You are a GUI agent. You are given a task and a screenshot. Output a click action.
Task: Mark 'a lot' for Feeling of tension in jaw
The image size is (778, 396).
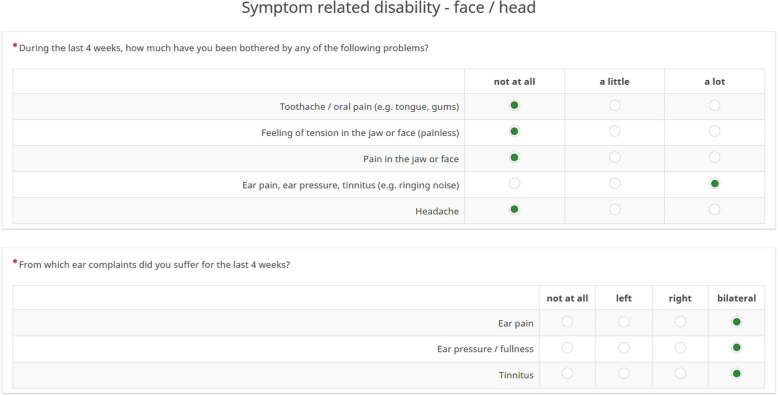tap(714, 131)
